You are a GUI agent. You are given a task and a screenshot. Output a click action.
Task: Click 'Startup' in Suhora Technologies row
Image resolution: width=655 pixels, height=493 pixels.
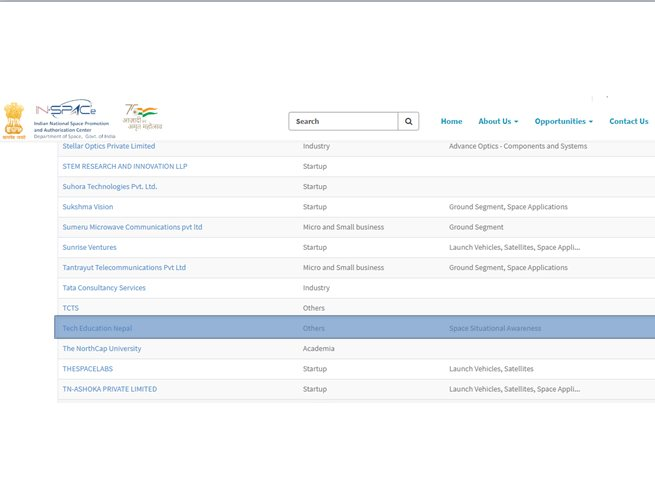pos(315,186)
